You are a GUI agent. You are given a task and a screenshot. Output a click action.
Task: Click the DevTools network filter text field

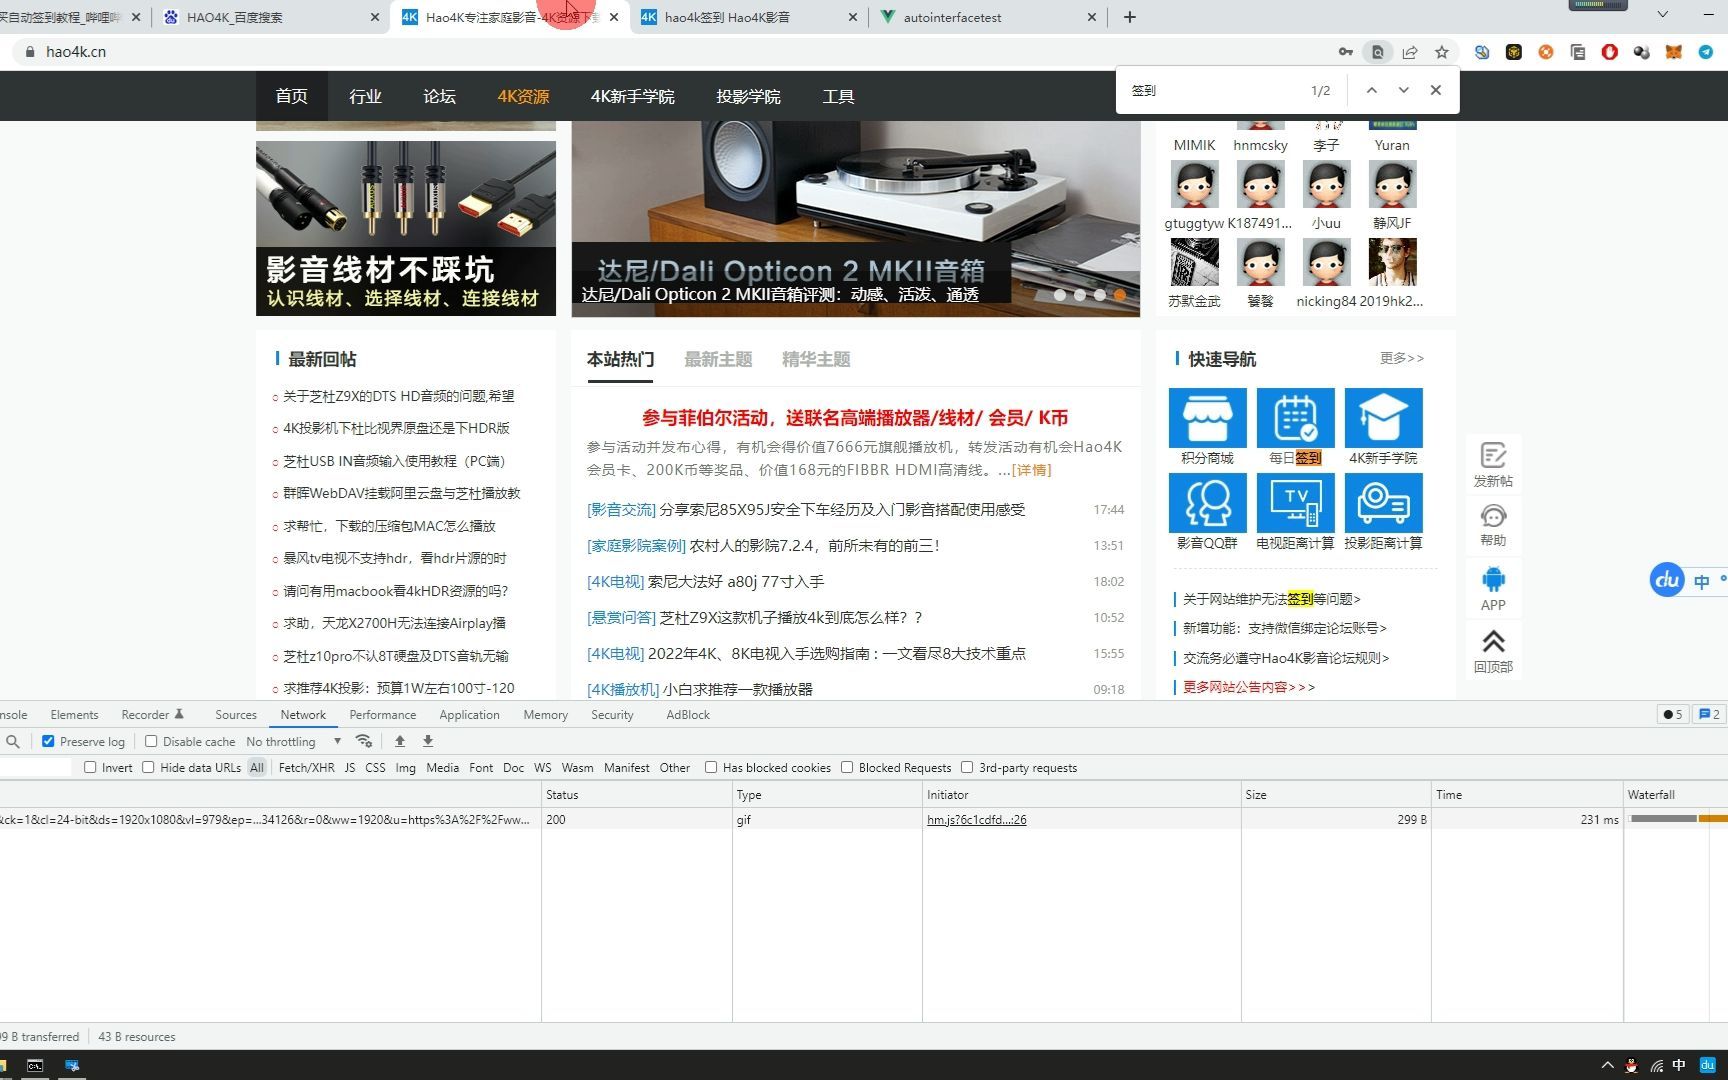[36, 767]
